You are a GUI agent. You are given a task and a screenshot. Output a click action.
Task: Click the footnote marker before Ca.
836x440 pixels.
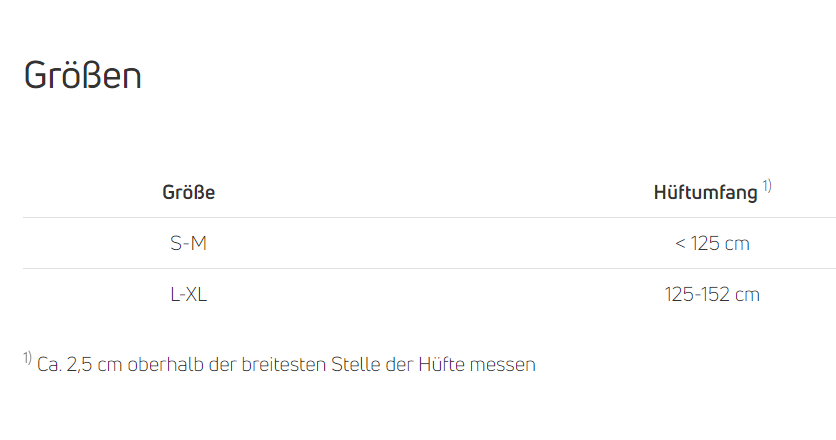tap(27, 358)
